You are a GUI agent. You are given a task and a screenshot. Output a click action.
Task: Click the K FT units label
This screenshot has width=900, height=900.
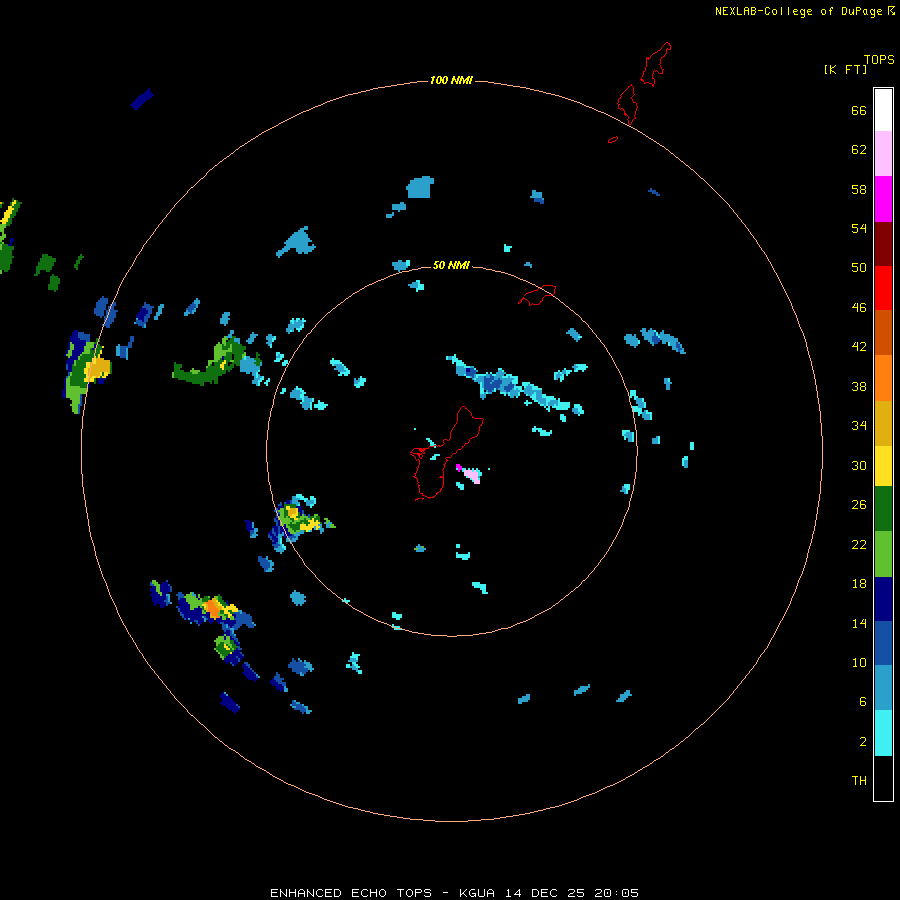click(x=845, y=69)
